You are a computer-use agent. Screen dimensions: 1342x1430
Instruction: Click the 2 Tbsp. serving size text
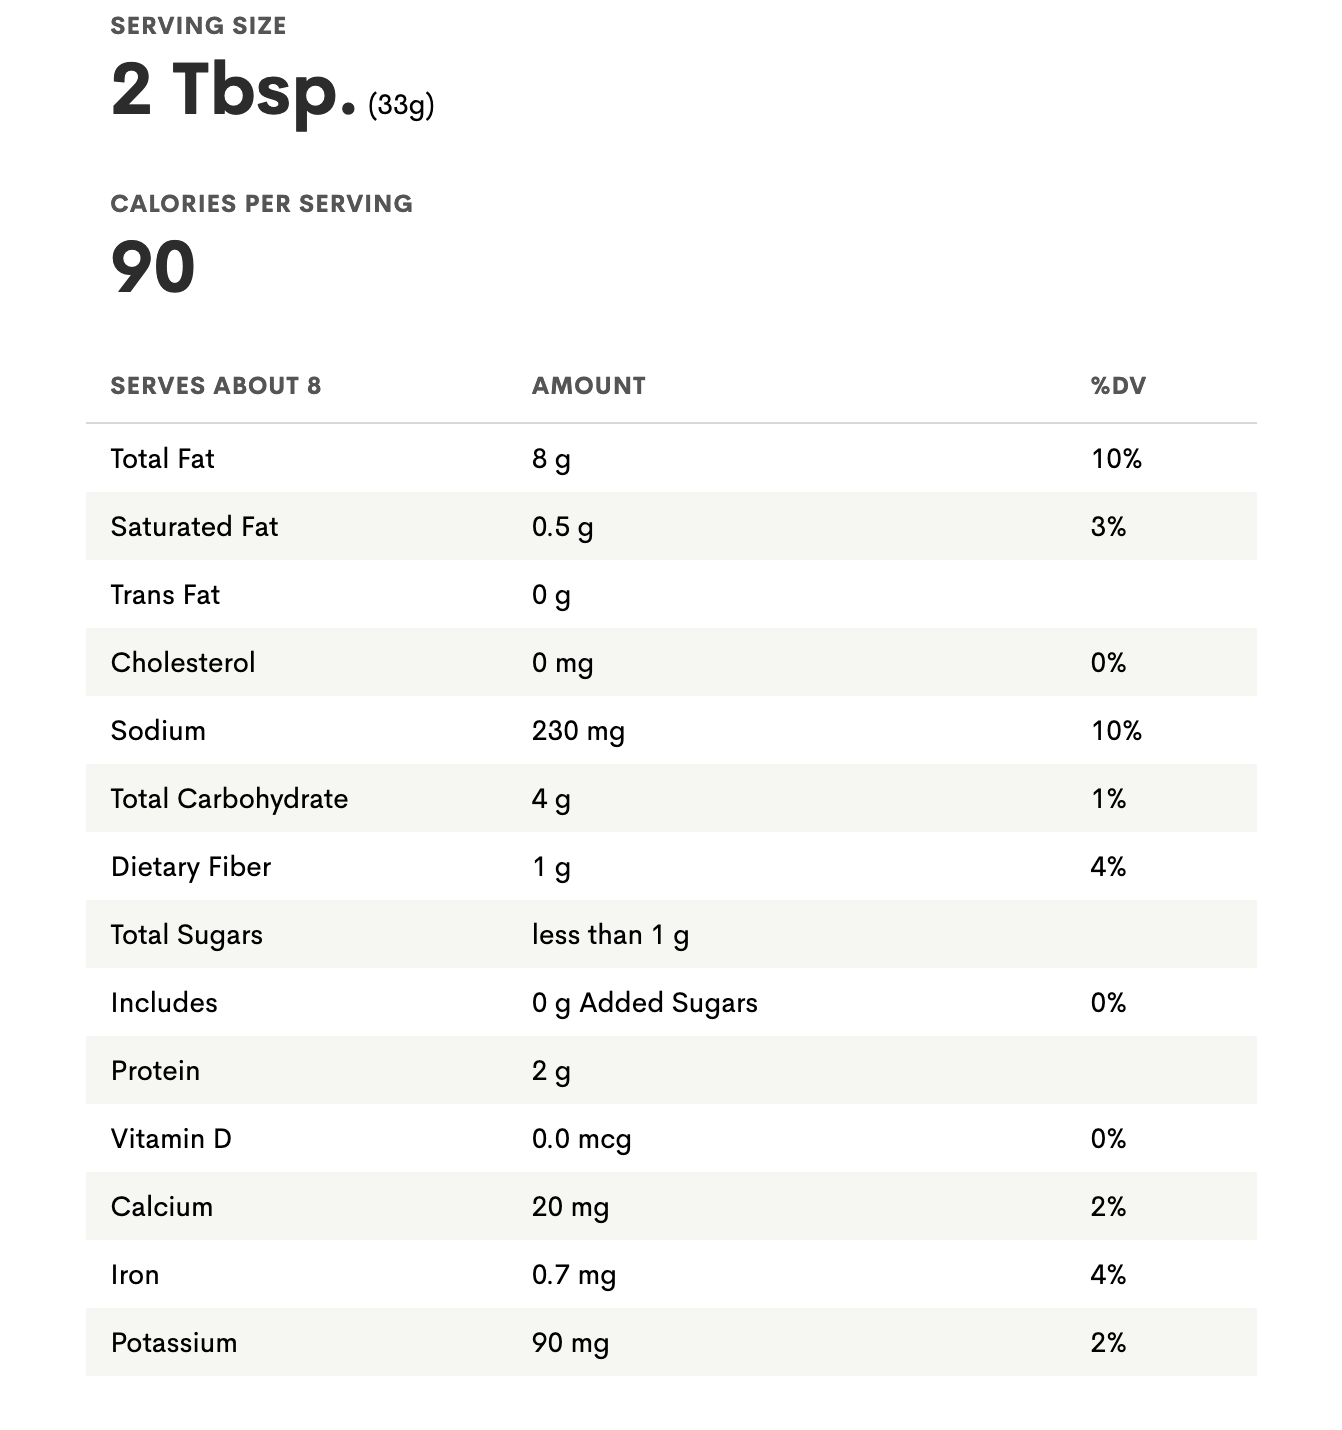tap(233, 89)
